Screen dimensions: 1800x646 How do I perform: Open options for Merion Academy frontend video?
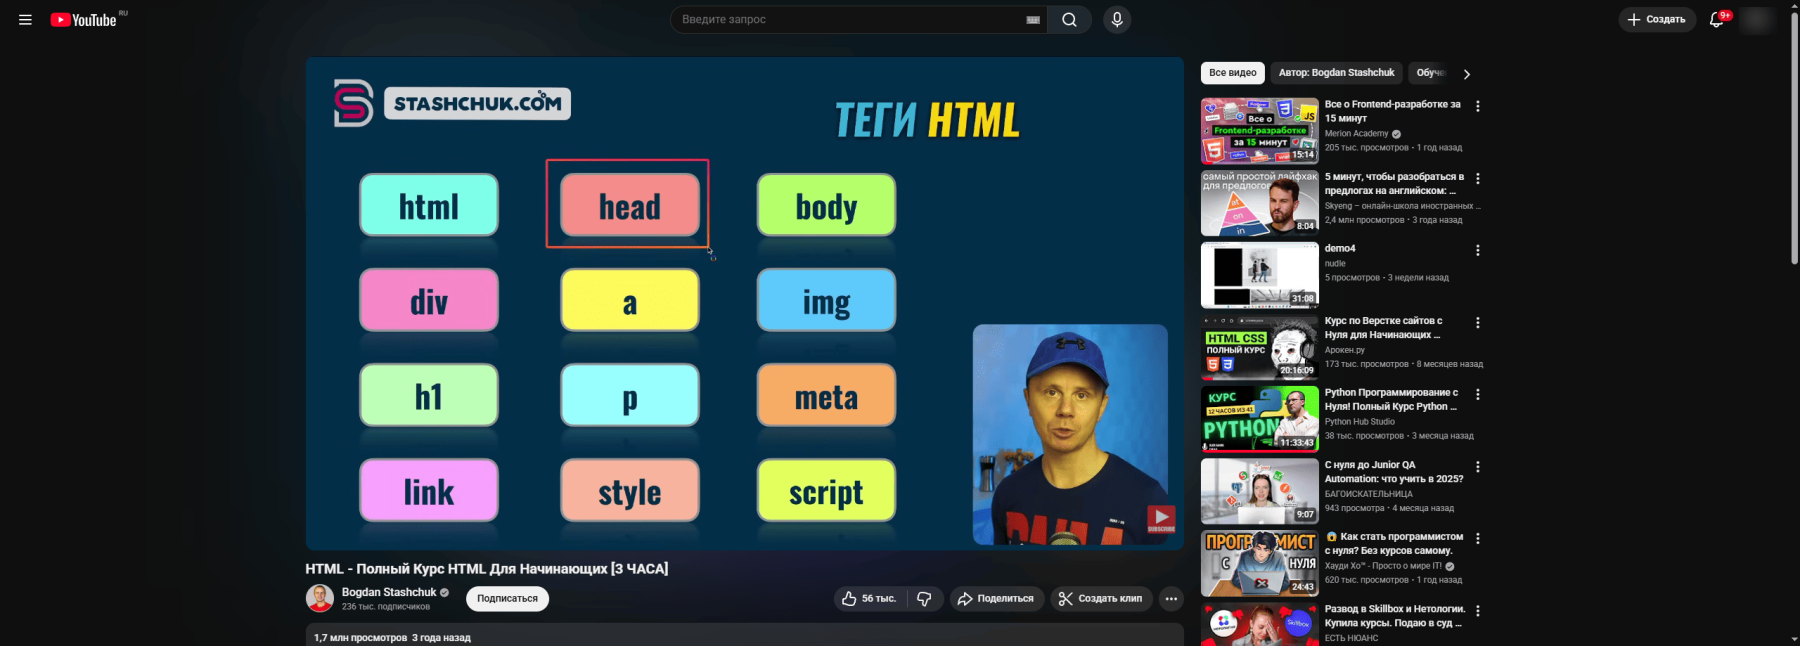[x=1478, y=106]
